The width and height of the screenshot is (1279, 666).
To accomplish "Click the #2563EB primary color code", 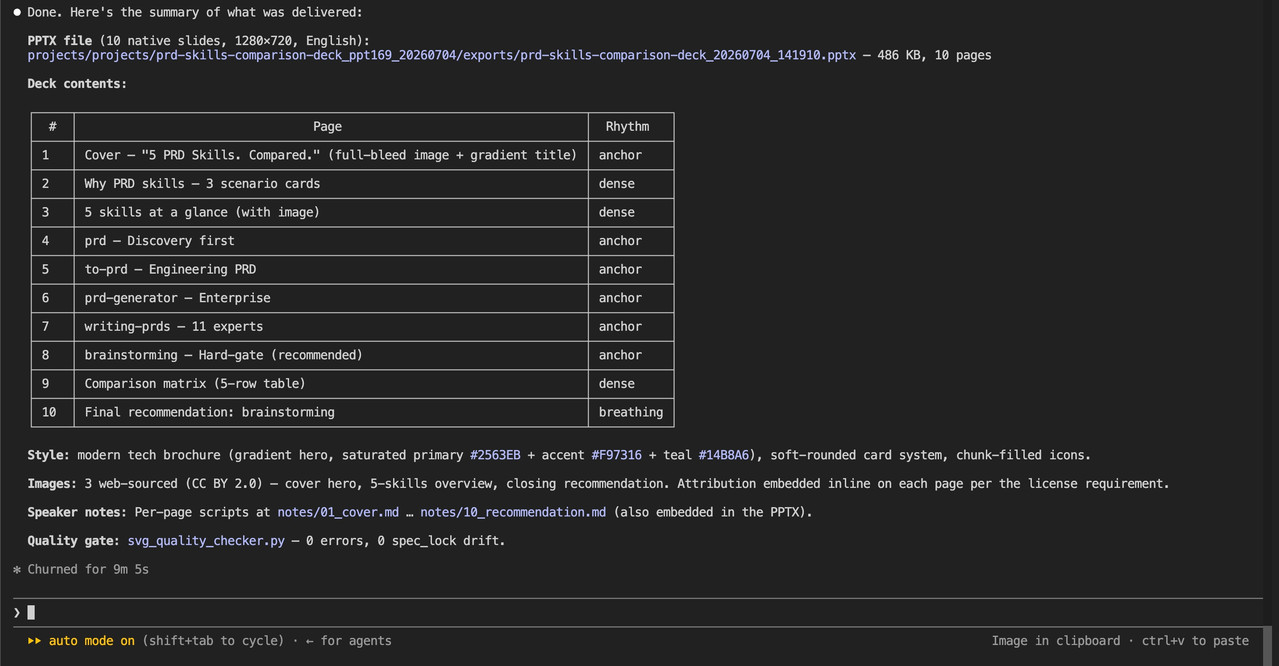I will tap(495, 455).
